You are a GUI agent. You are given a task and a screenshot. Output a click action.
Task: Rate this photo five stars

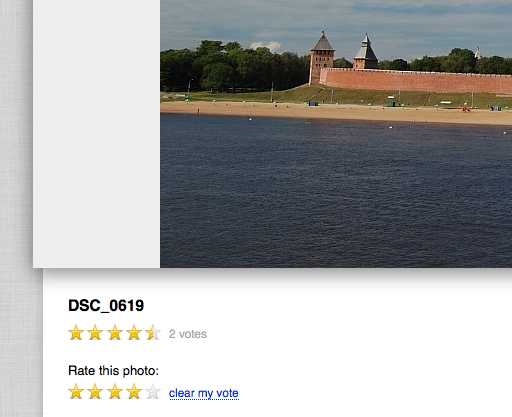[x=153, y=391]
